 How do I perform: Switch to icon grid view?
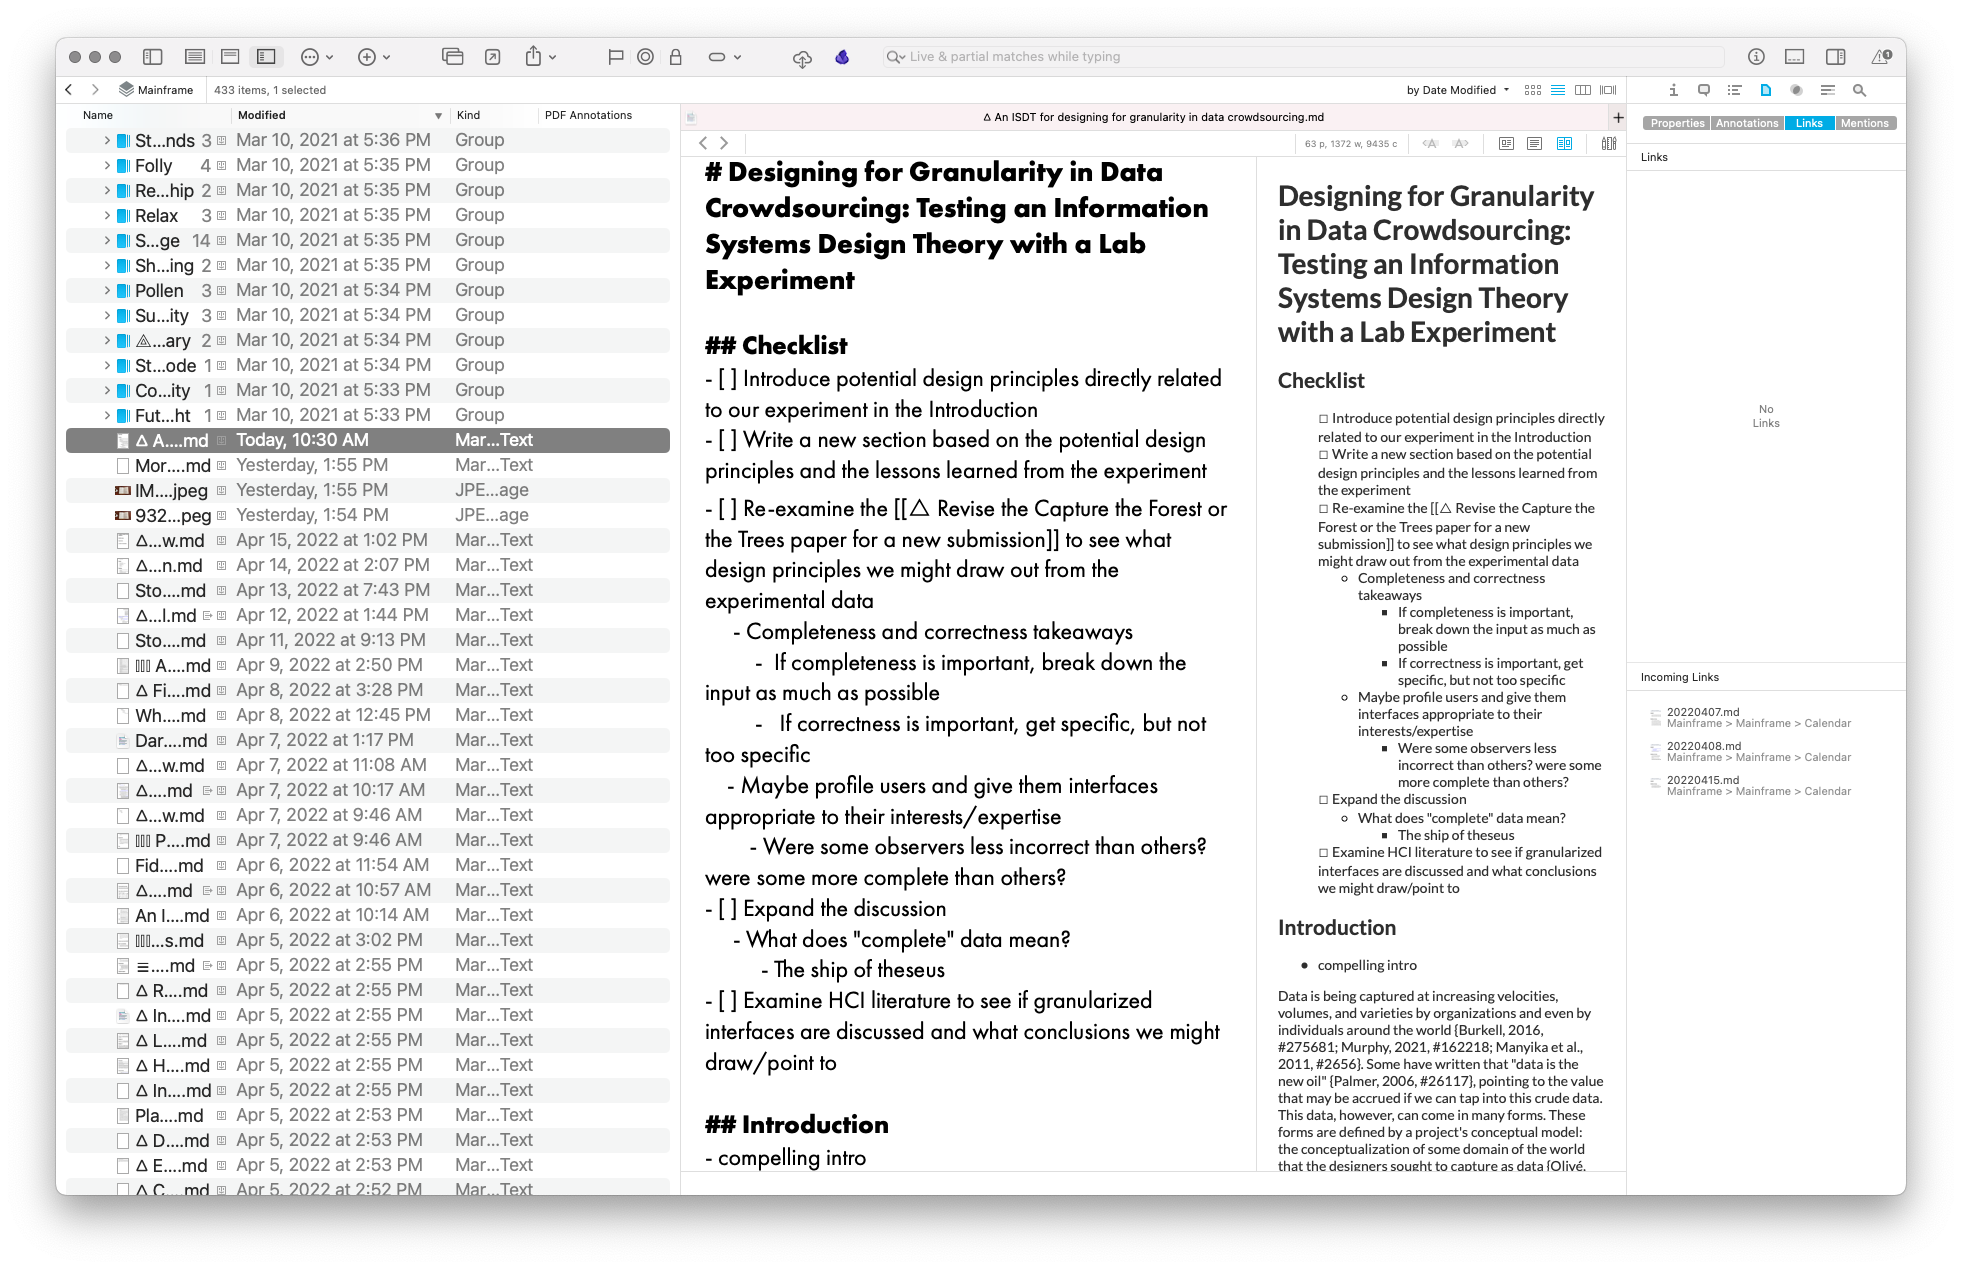pos(1532,90)
